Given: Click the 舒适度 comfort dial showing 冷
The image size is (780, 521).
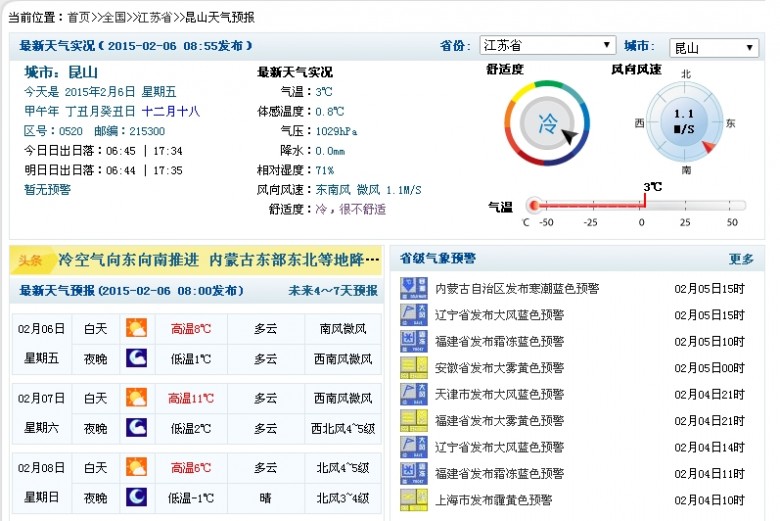Looking at the screenshot, I should click(547, 124).
